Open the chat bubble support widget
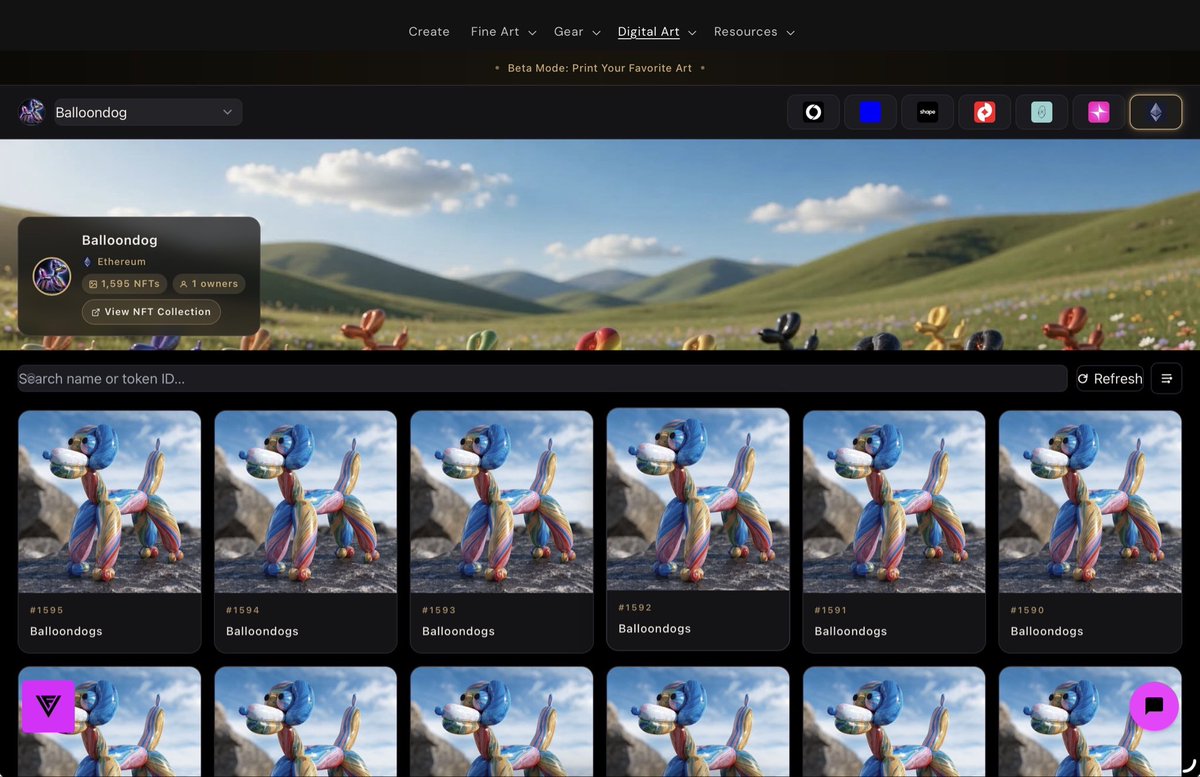This screenshot has width=1200, height=777. tap(1154, 706)
